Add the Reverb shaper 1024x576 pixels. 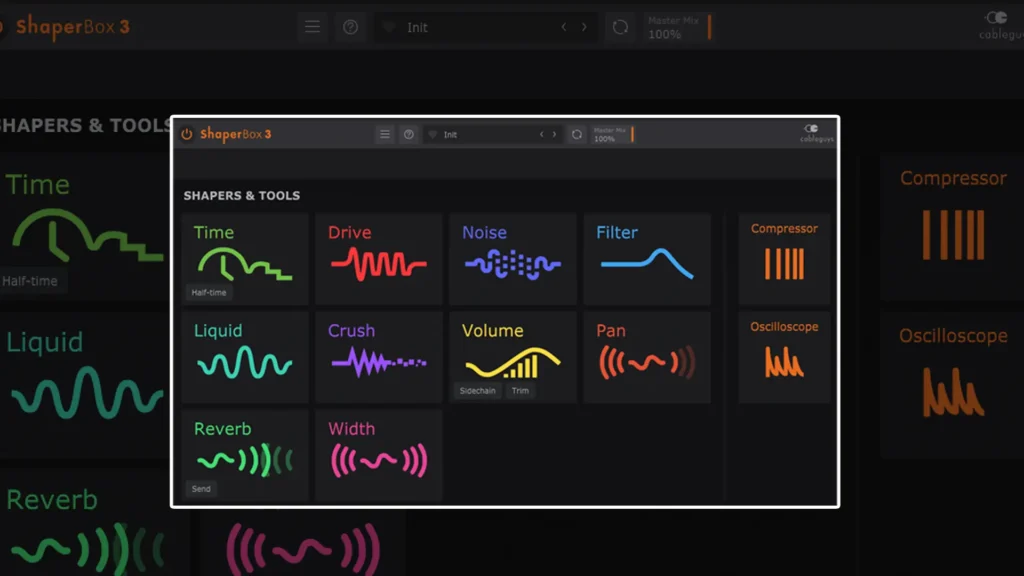click(245, 455)
